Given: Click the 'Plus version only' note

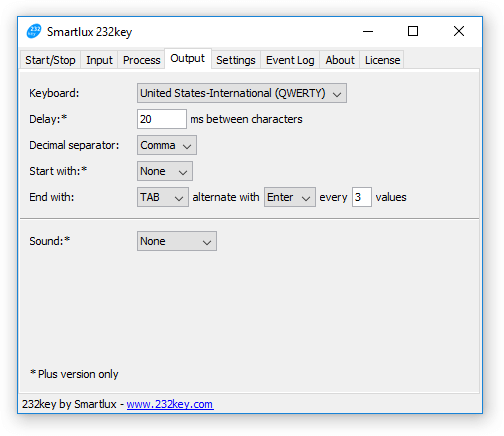Looking at the screenshot, I should (x=74, y=374).
